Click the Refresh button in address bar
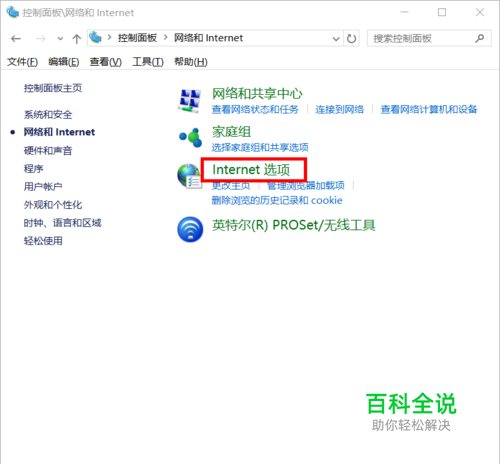The width and height of the screenshot is (500, 464). (x=351, y=39)
